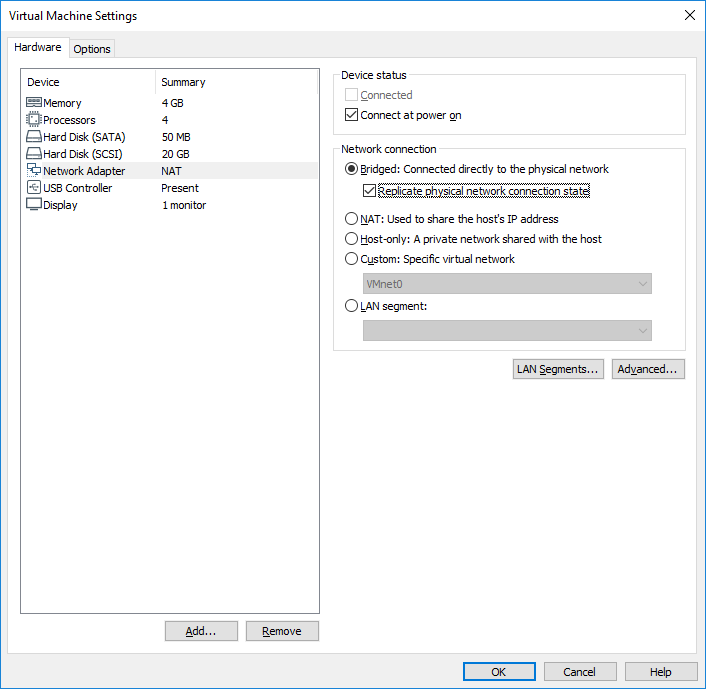Confirm settings with OK
This screenshot has width=706, height=689.
point(499,672)
